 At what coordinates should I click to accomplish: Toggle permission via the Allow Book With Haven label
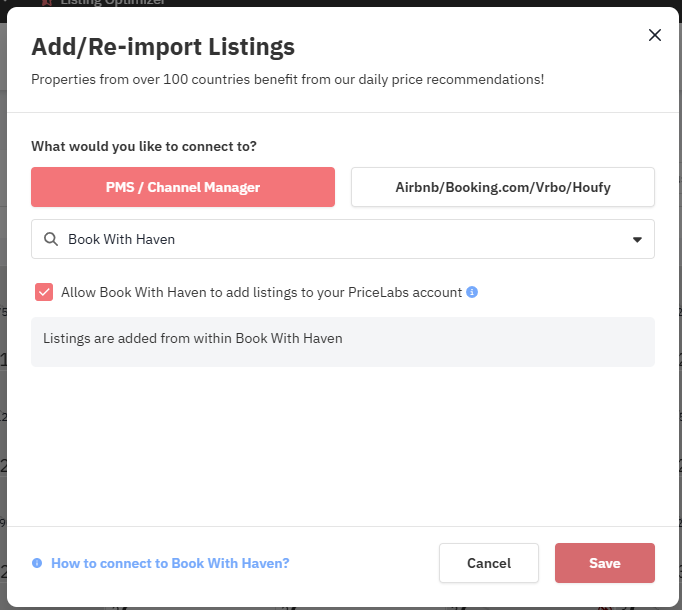point(261,292)
